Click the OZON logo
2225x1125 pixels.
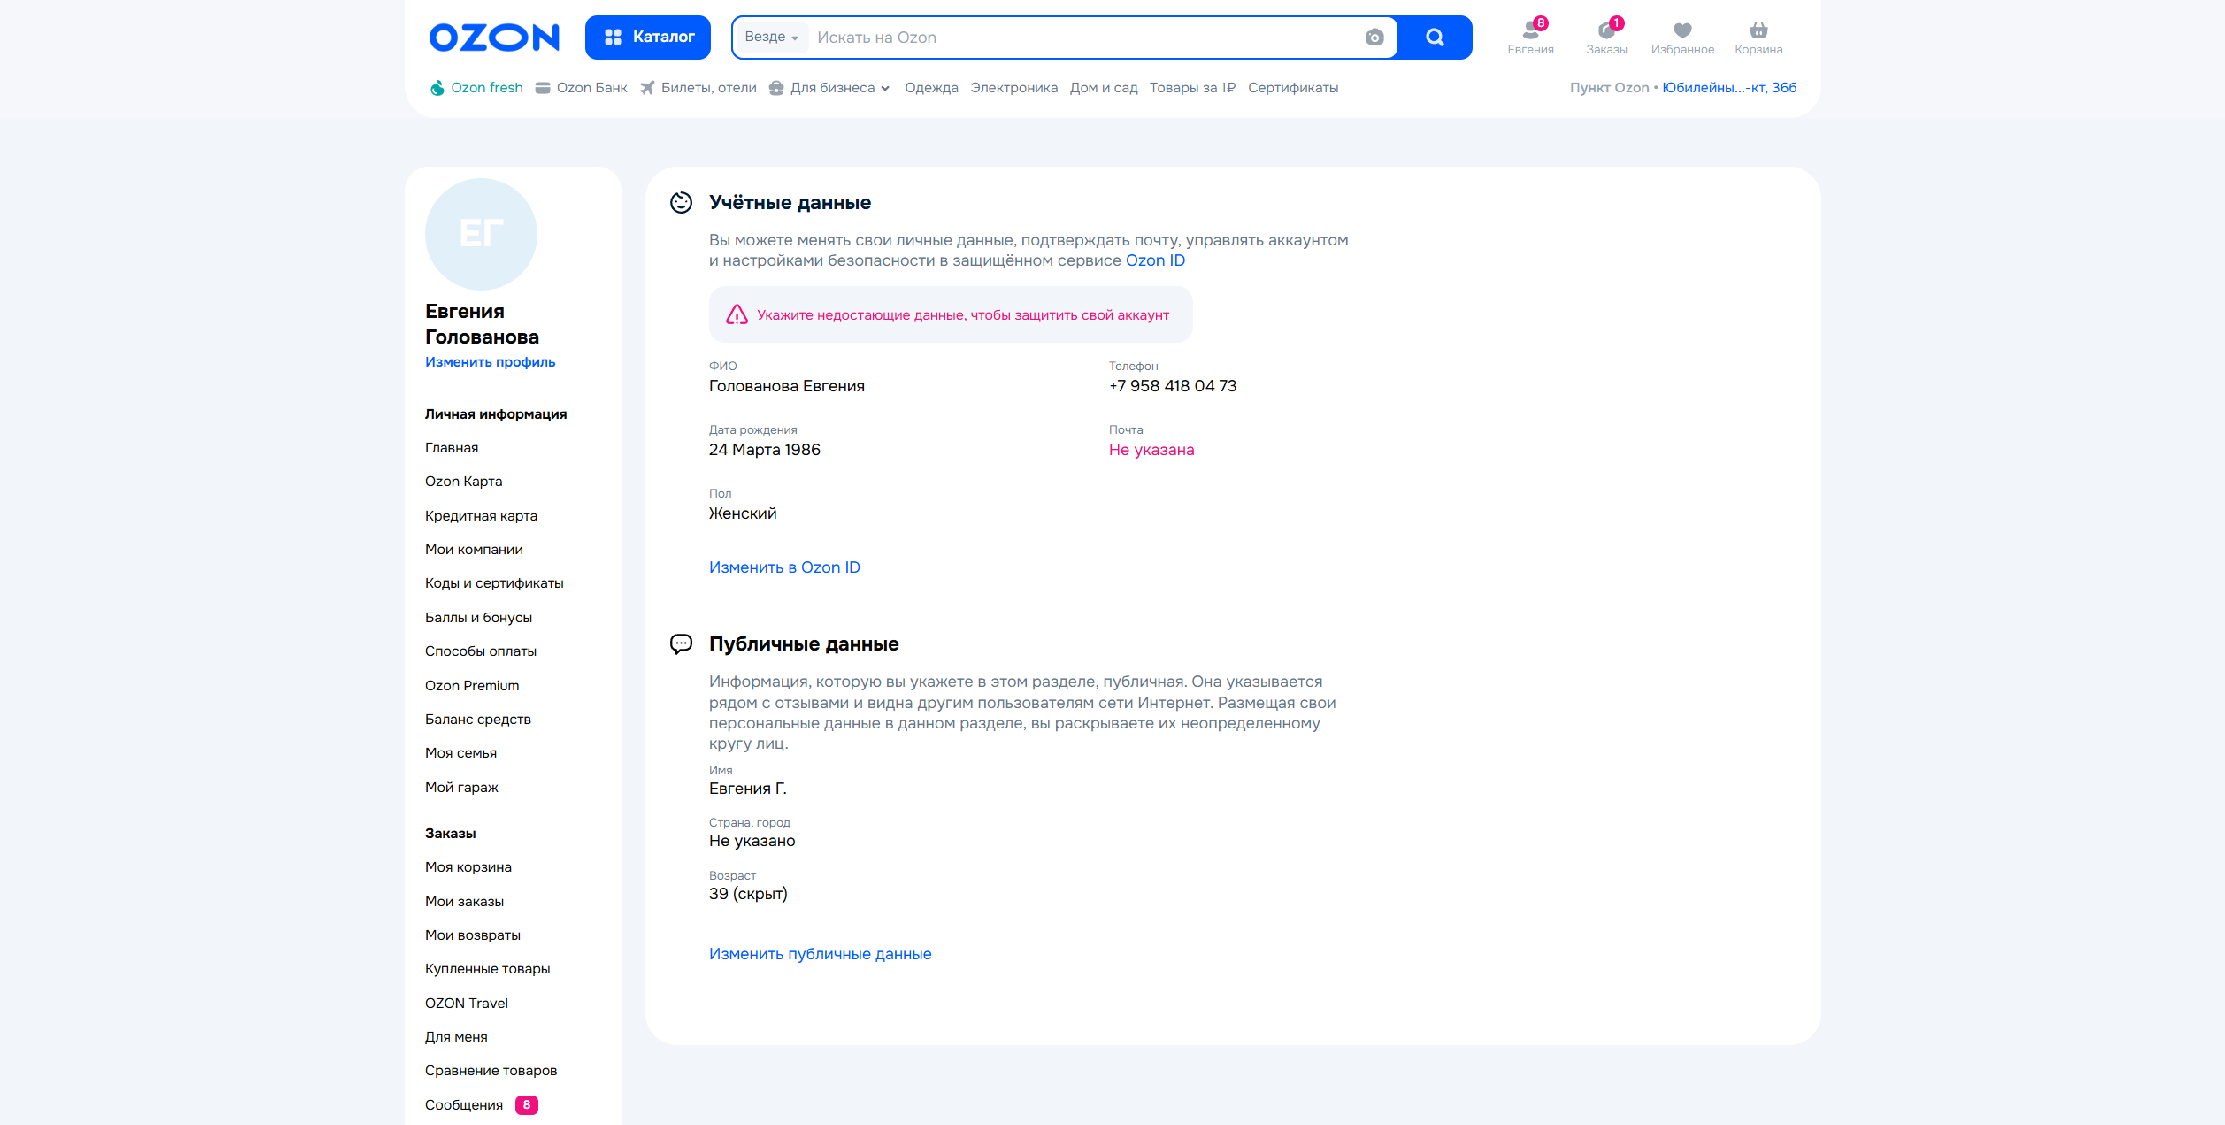[x=494, y=38]
